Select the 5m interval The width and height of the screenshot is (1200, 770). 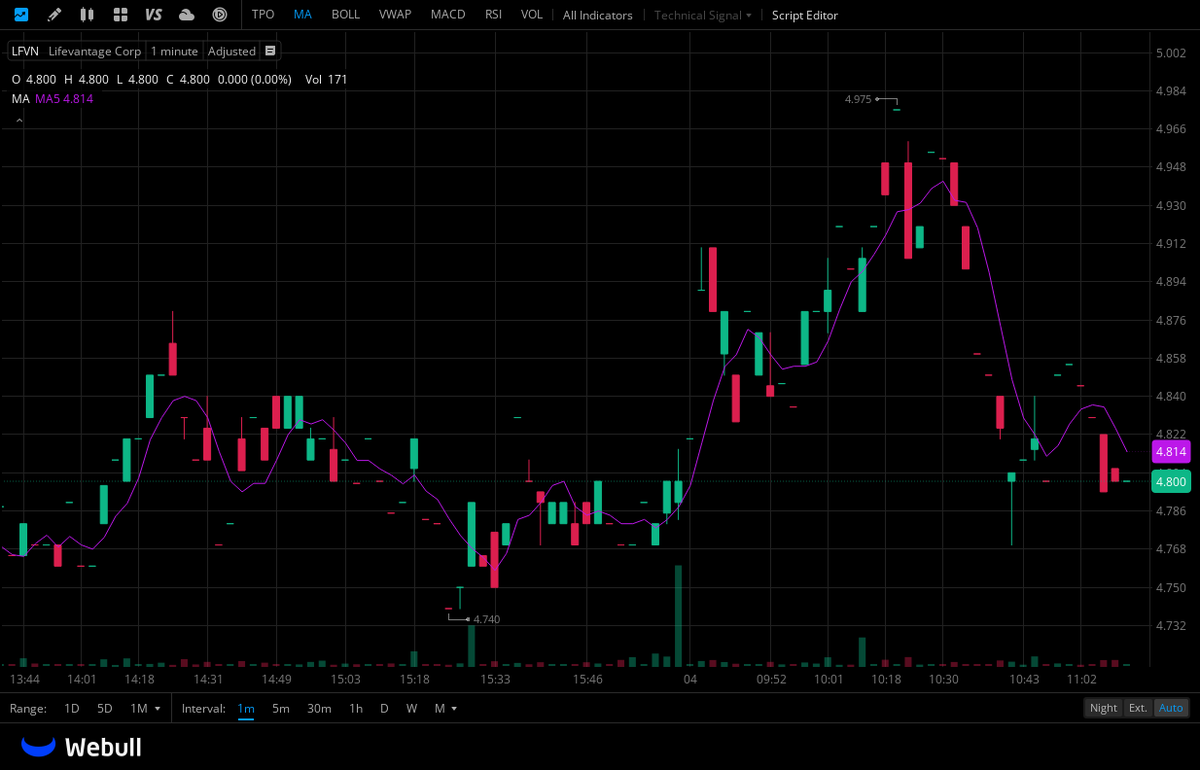pos(281,708)
